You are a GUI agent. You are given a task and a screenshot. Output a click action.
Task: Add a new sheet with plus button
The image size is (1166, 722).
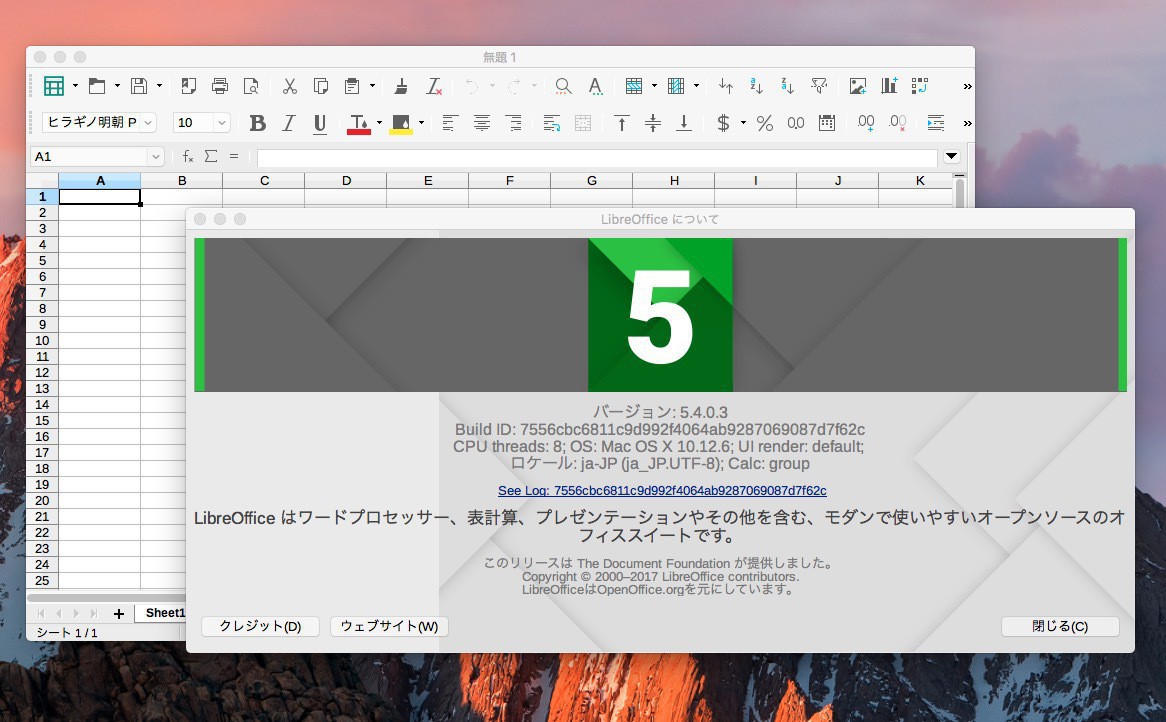pyautogui.click(x=119, y=613)
